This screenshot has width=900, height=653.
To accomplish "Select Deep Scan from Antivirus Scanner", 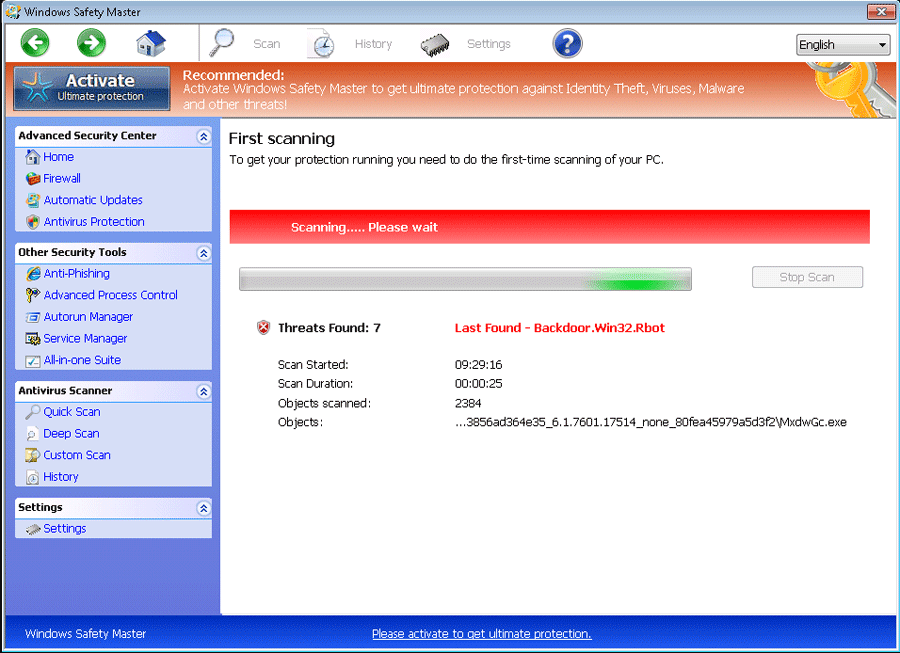I will (71, 434).
